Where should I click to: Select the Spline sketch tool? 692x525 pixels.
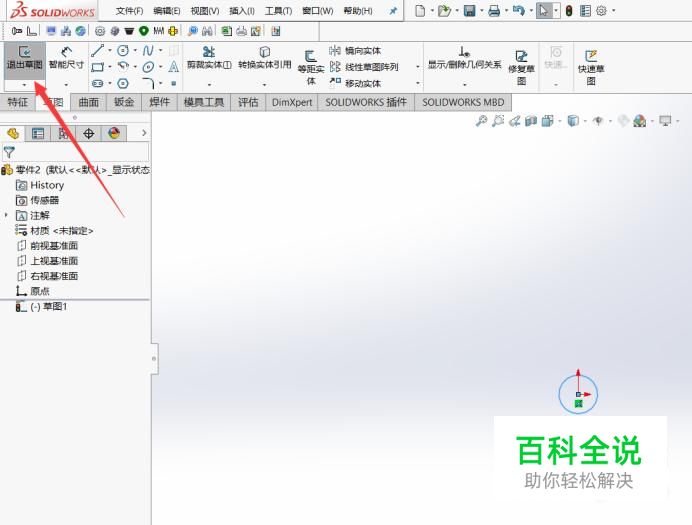(x=148, y=51)
